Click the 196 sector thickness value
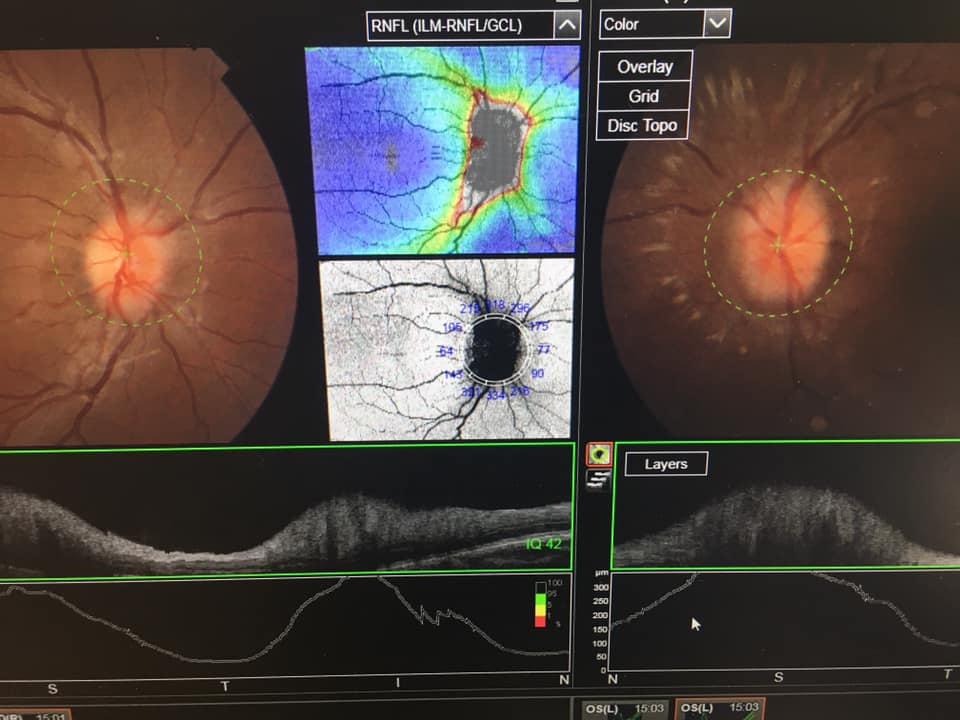960x720 pixels. pyautogui.click(x=452, y=327)
